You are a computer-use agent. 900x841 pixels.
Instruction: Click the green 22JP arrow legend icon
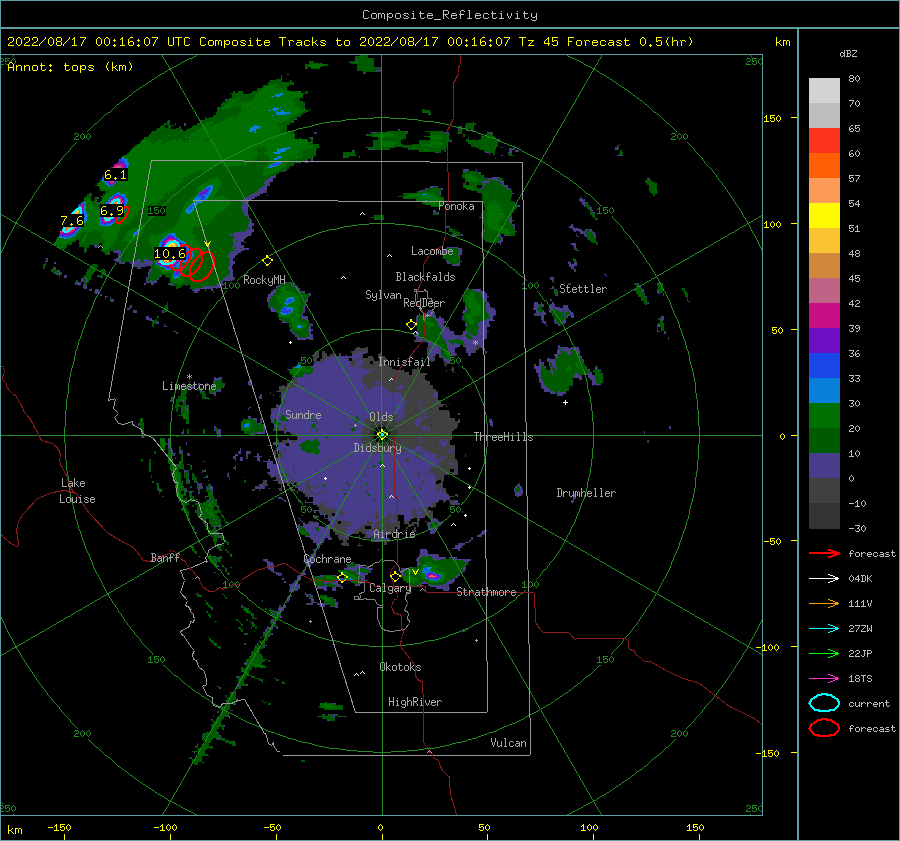[x=824, y=653]
